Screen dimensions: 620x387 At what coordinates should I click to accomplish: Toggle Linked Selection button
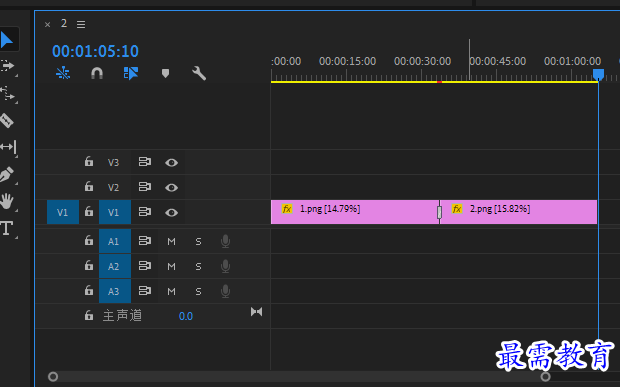(131, 73)
